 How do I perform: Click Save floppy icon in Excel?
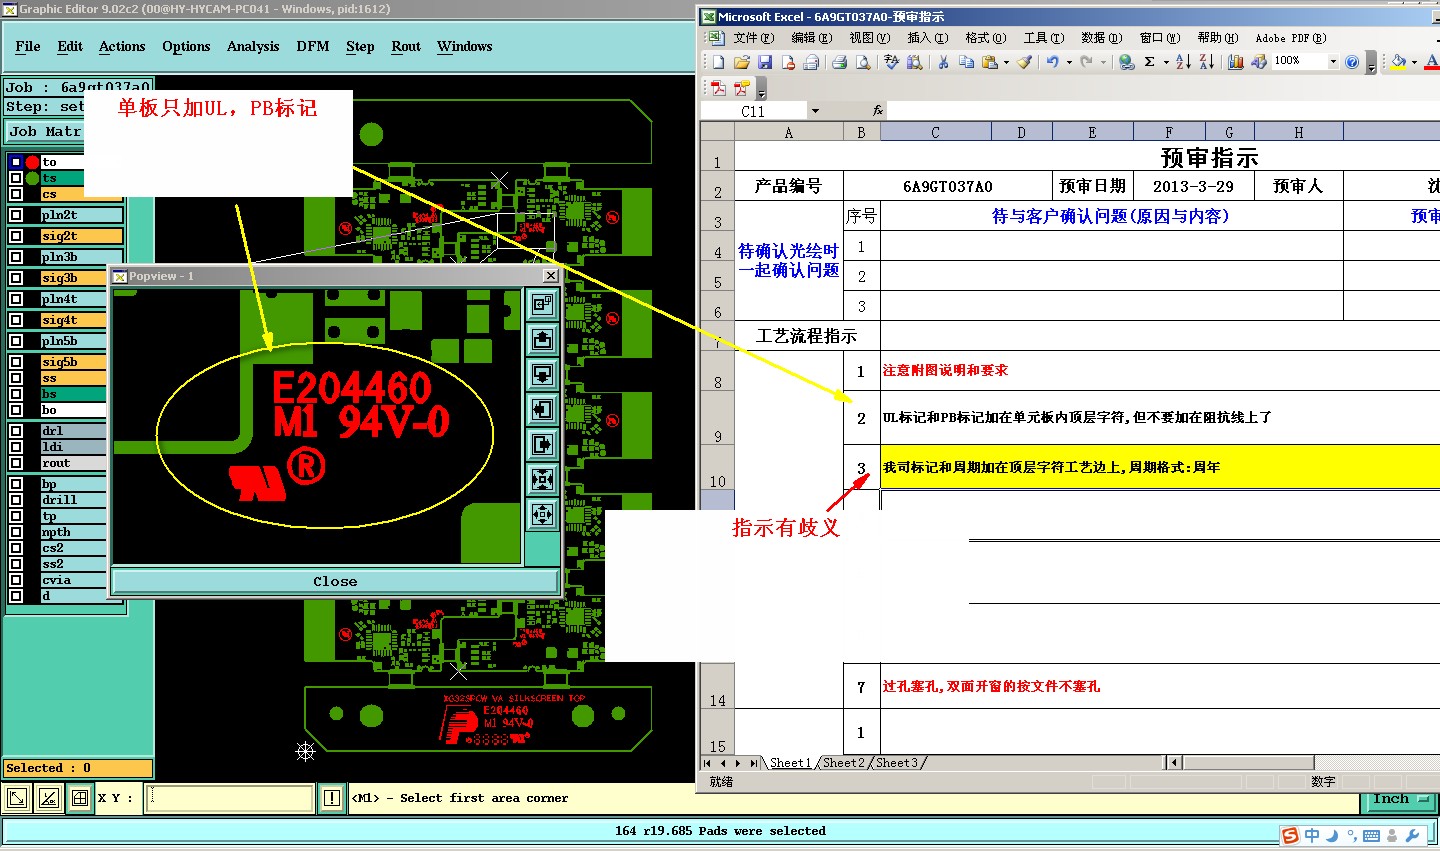point(765,62)
